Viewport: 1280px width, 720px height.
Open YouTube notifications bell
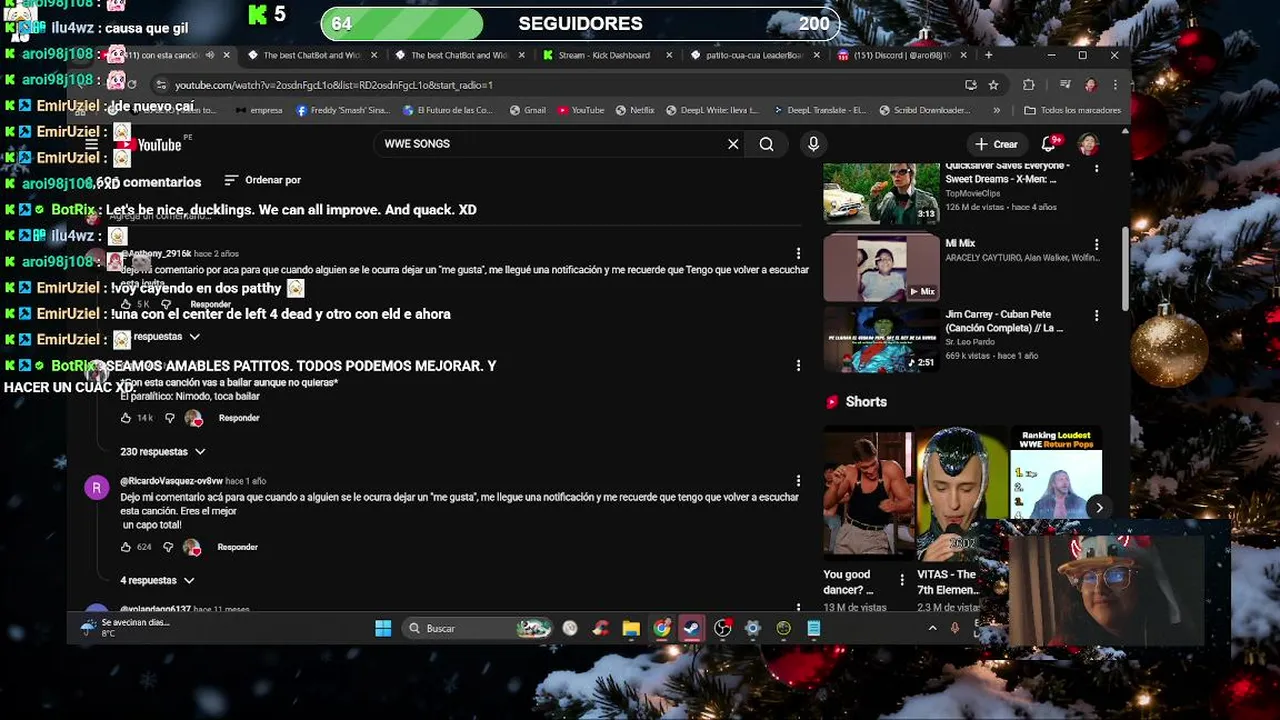pyautogui.click(x=1049, y=144)
